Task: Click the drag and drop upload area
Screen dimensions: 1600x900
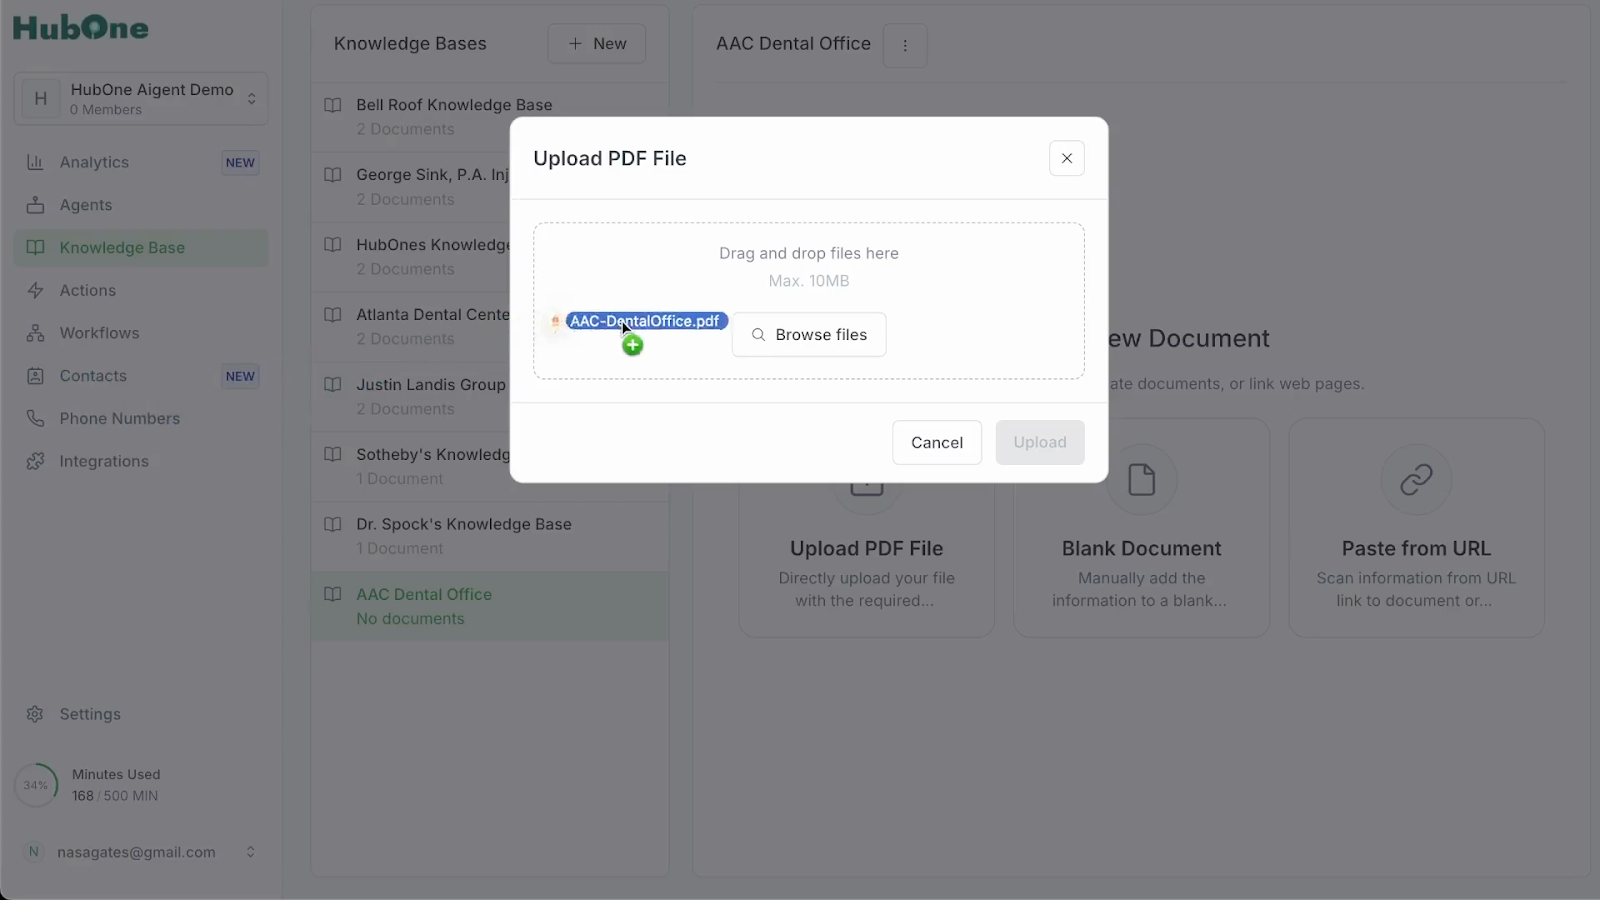Action: 809,301
